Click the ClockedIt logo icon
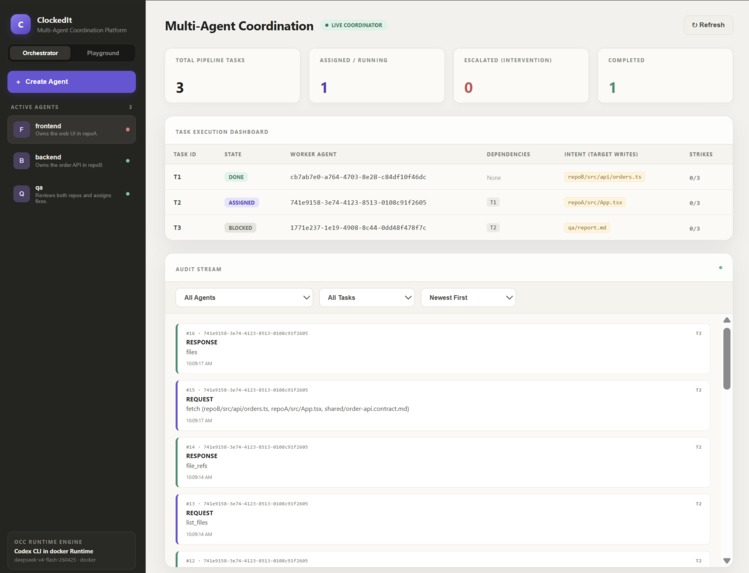Screen dimensions: 749x573 point(21,24)
